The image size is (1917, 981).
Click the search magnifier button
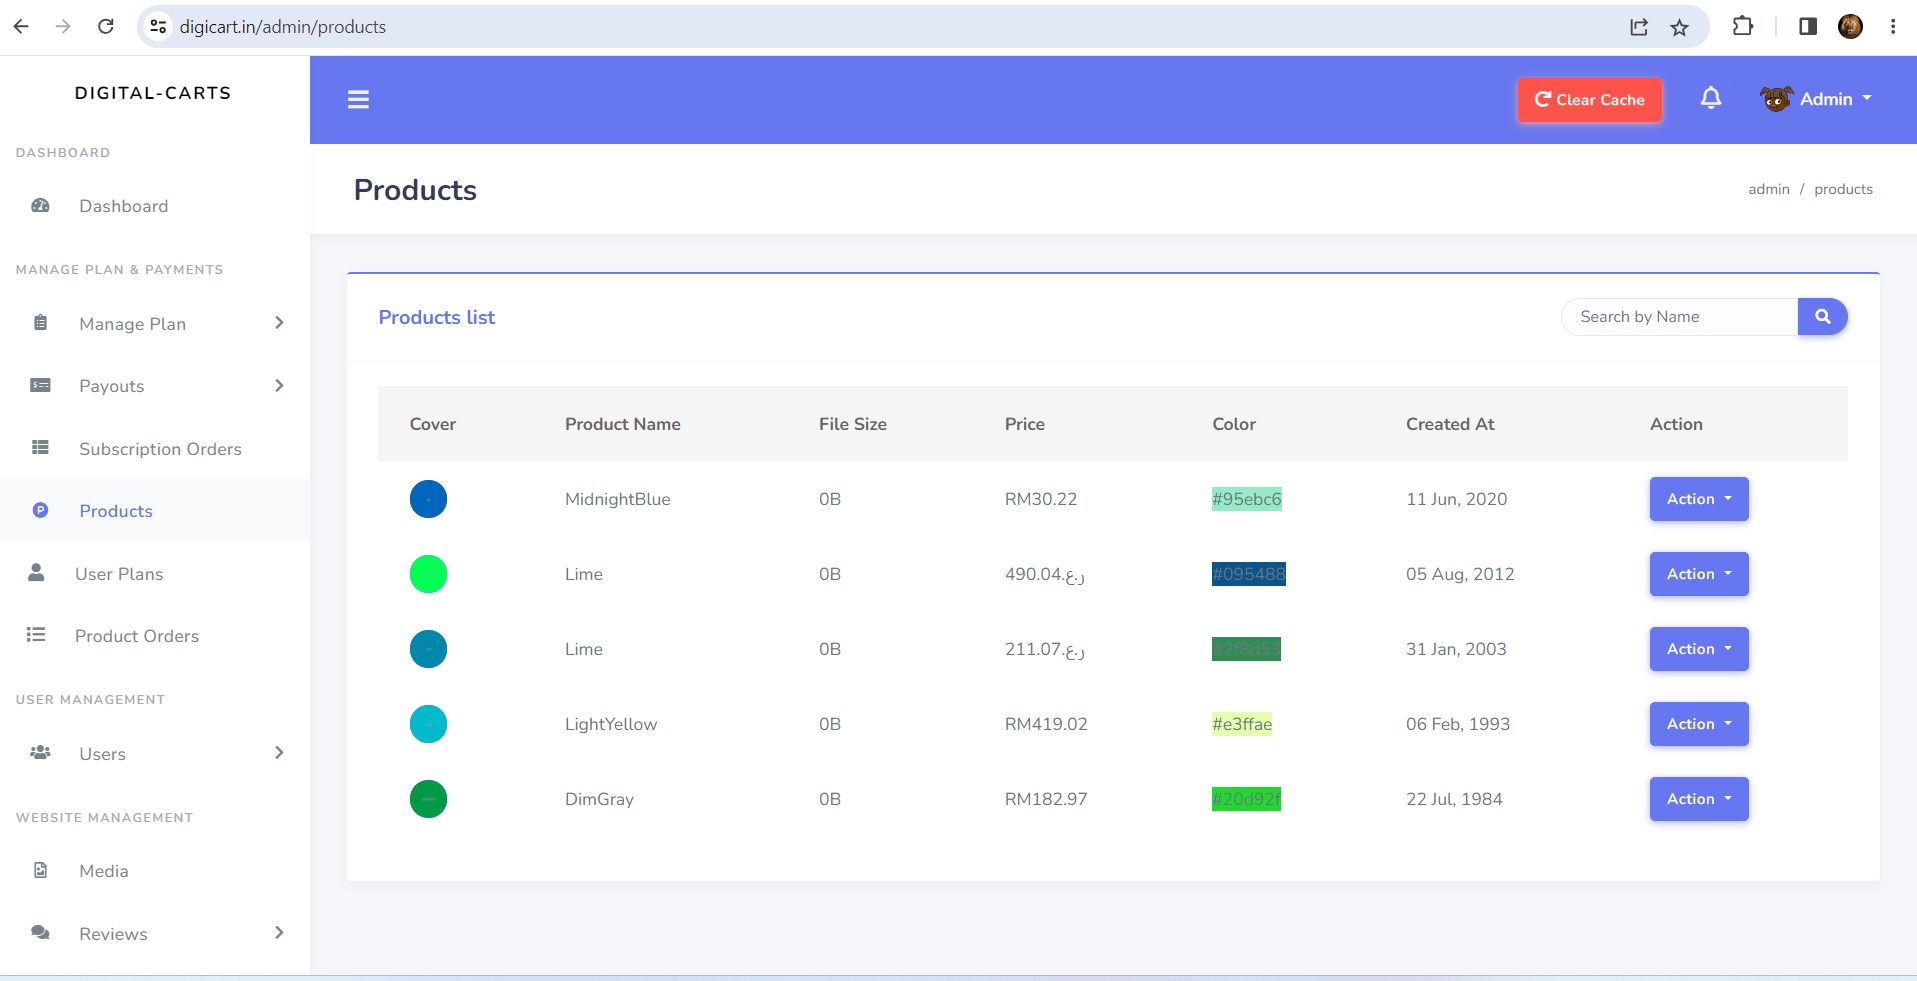1822,317
